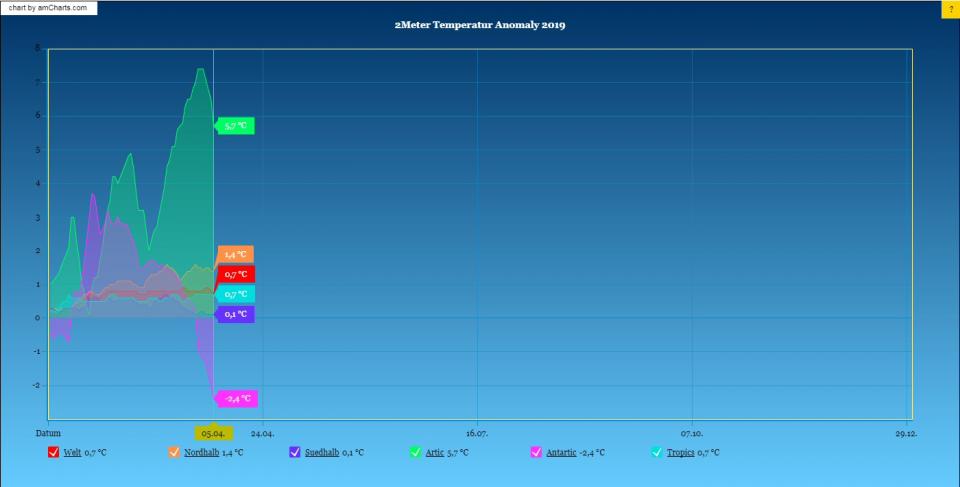
Task: Uncheck the orange Nordhalb legend checkbox
Action: click(x=175, y=452)
